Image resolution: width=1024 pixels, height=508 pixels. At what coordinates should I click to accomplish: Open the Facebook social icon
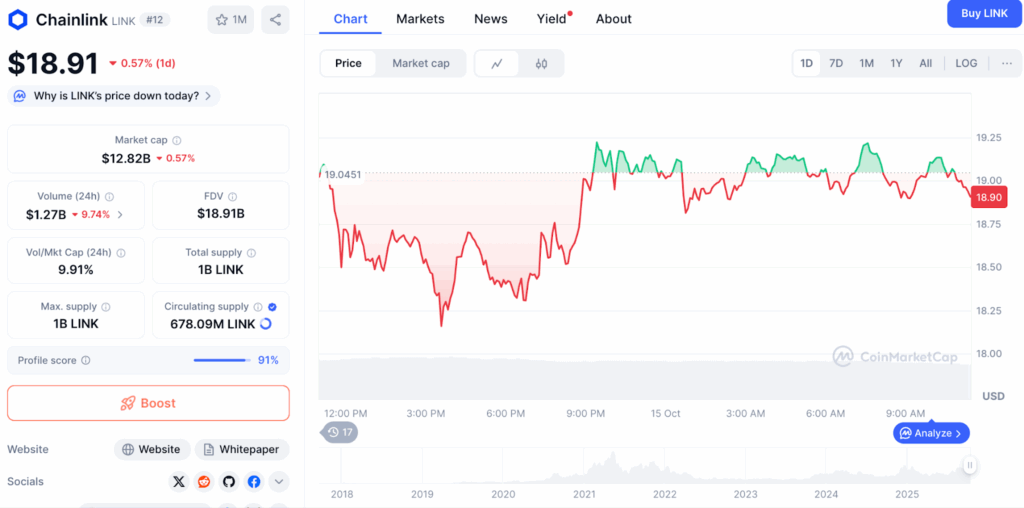254,482
